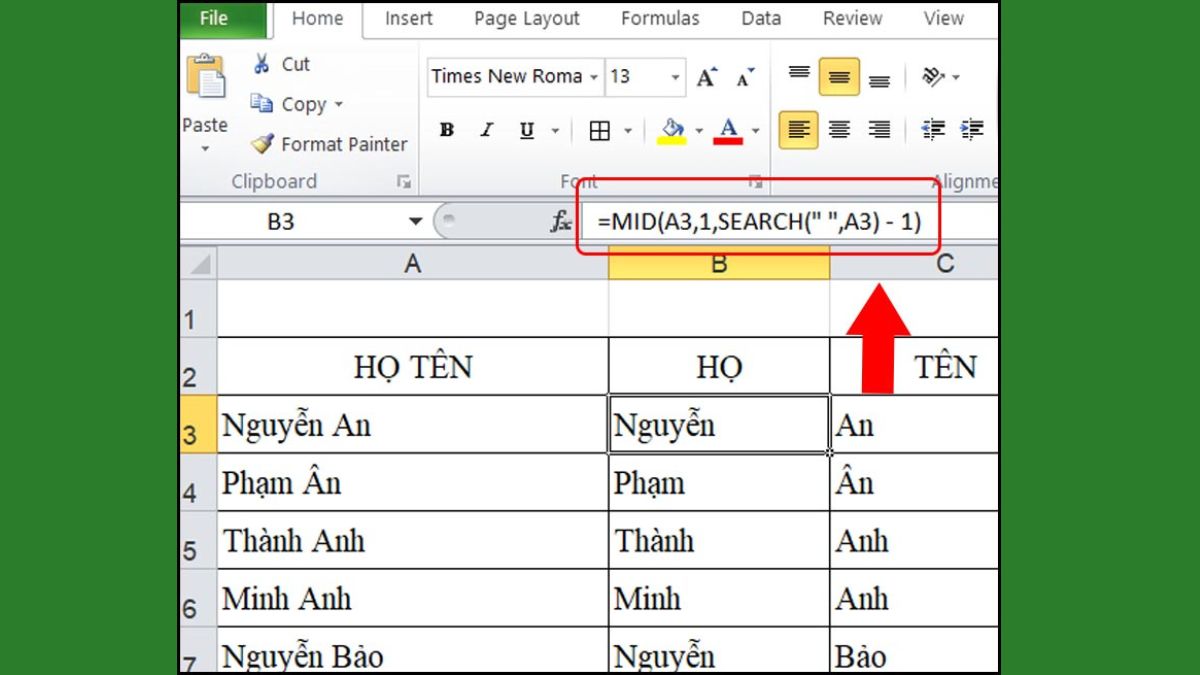Increase the cell indent

971,130
